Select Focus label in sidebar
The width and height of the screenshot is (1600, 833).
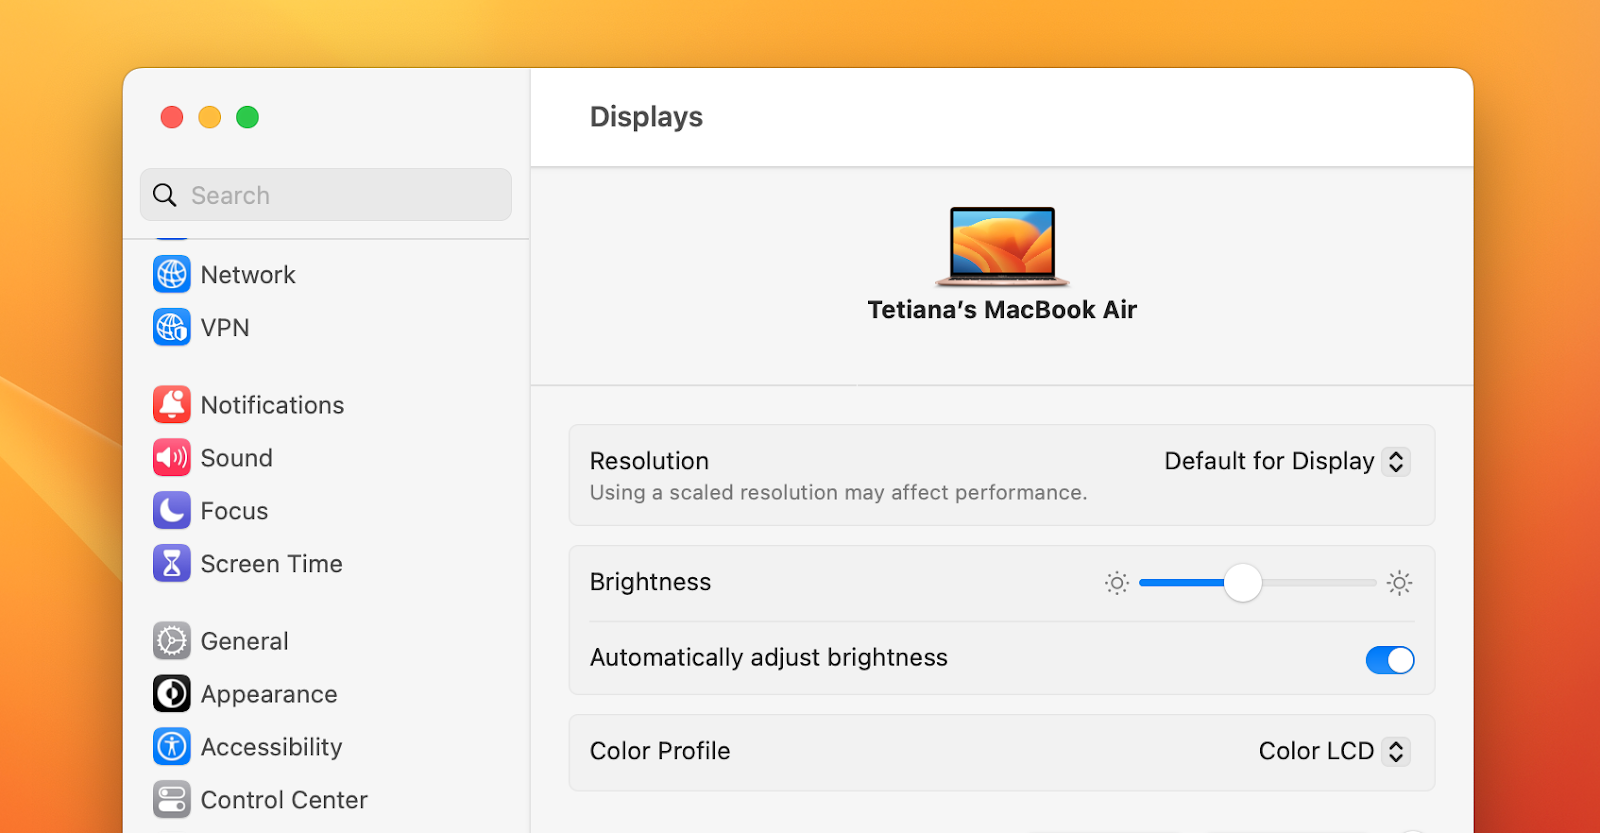pyautogui.click(x=234, y=511)
